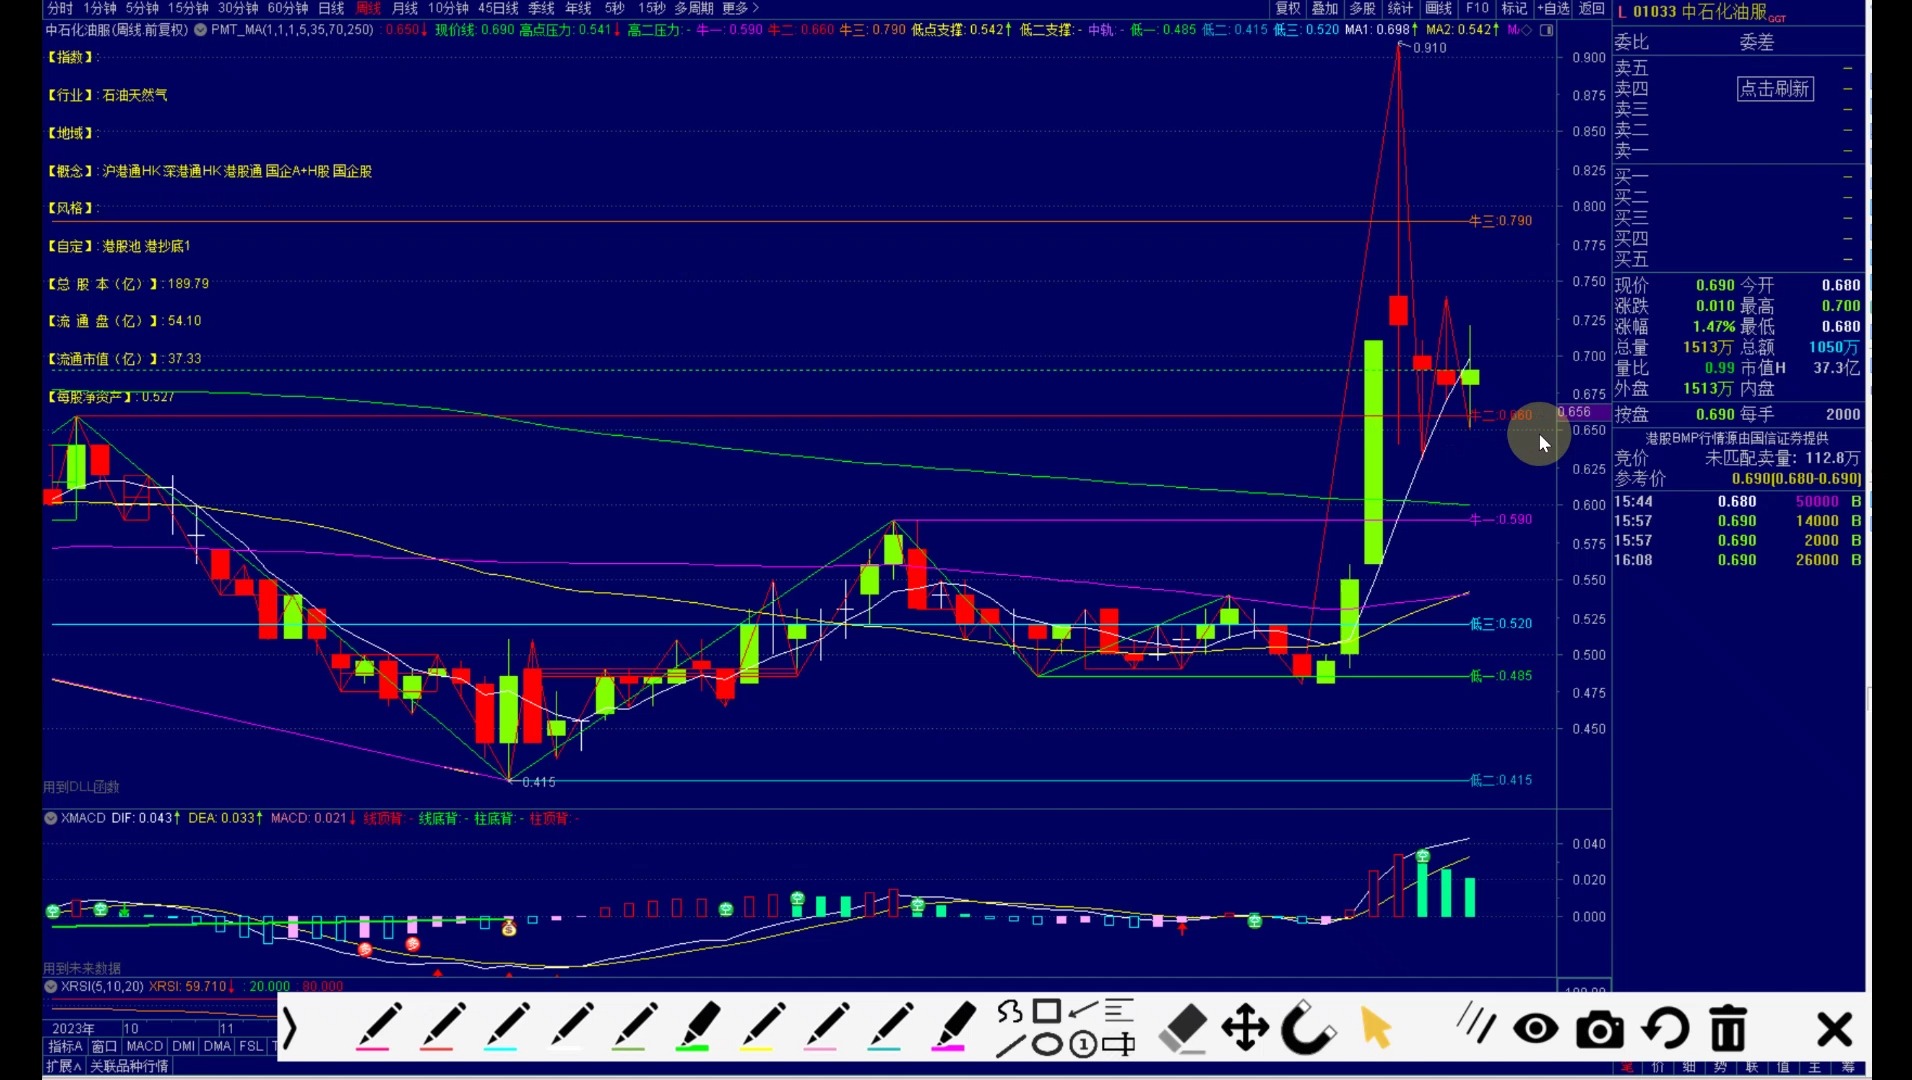
Task: Pick the bright green highlighter
Action: click(698, 1027)
